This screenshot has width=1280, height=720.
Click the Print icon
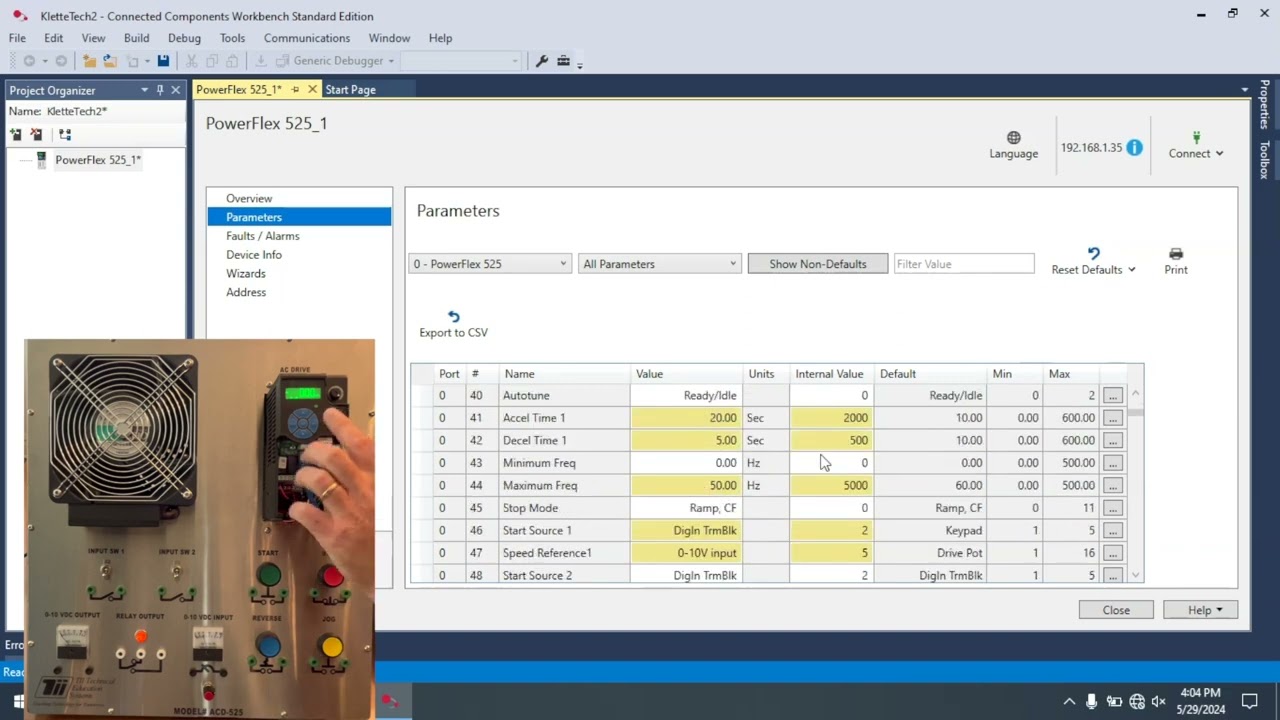1176,254
